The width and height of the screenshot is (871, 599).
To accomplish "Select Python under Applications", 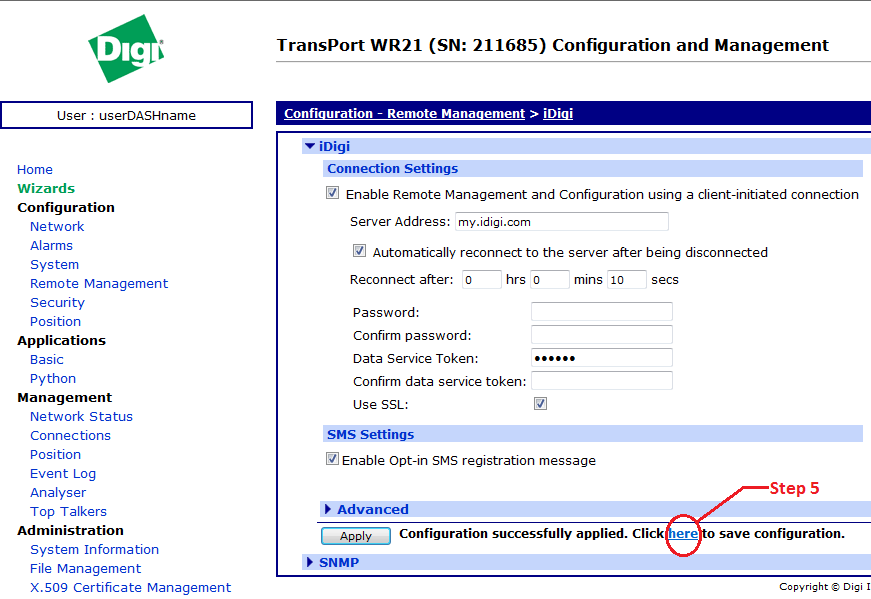I will coord(53,378).
